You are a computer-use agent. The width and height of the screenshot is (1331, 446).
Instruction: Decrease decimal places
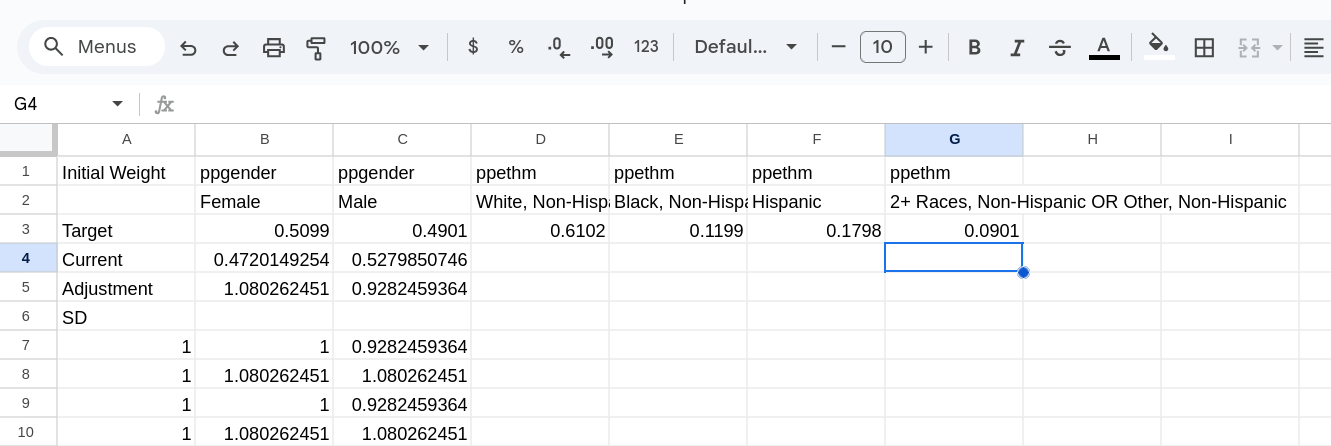(x=558, y=47)
